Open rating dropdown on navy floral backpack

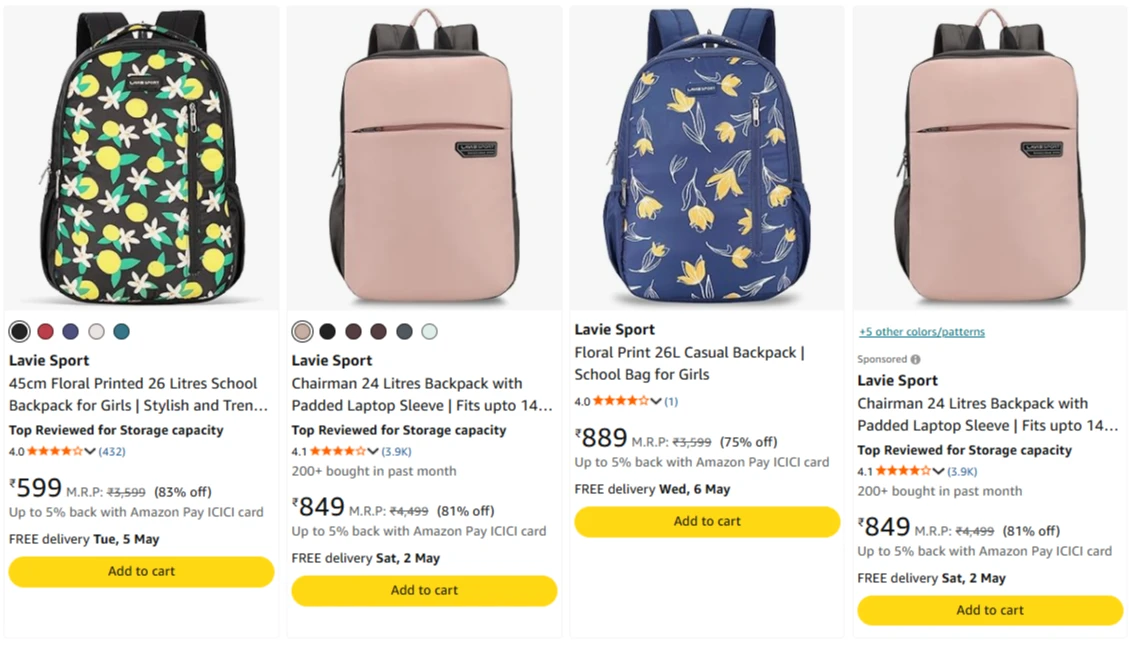pyautogui.click(x=656, y=402)
